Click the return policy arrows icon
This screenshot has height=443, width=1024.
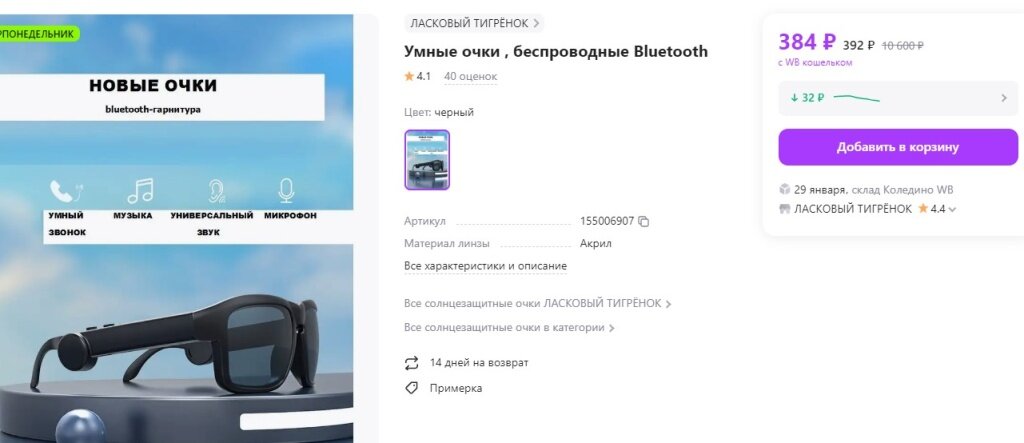411,363
